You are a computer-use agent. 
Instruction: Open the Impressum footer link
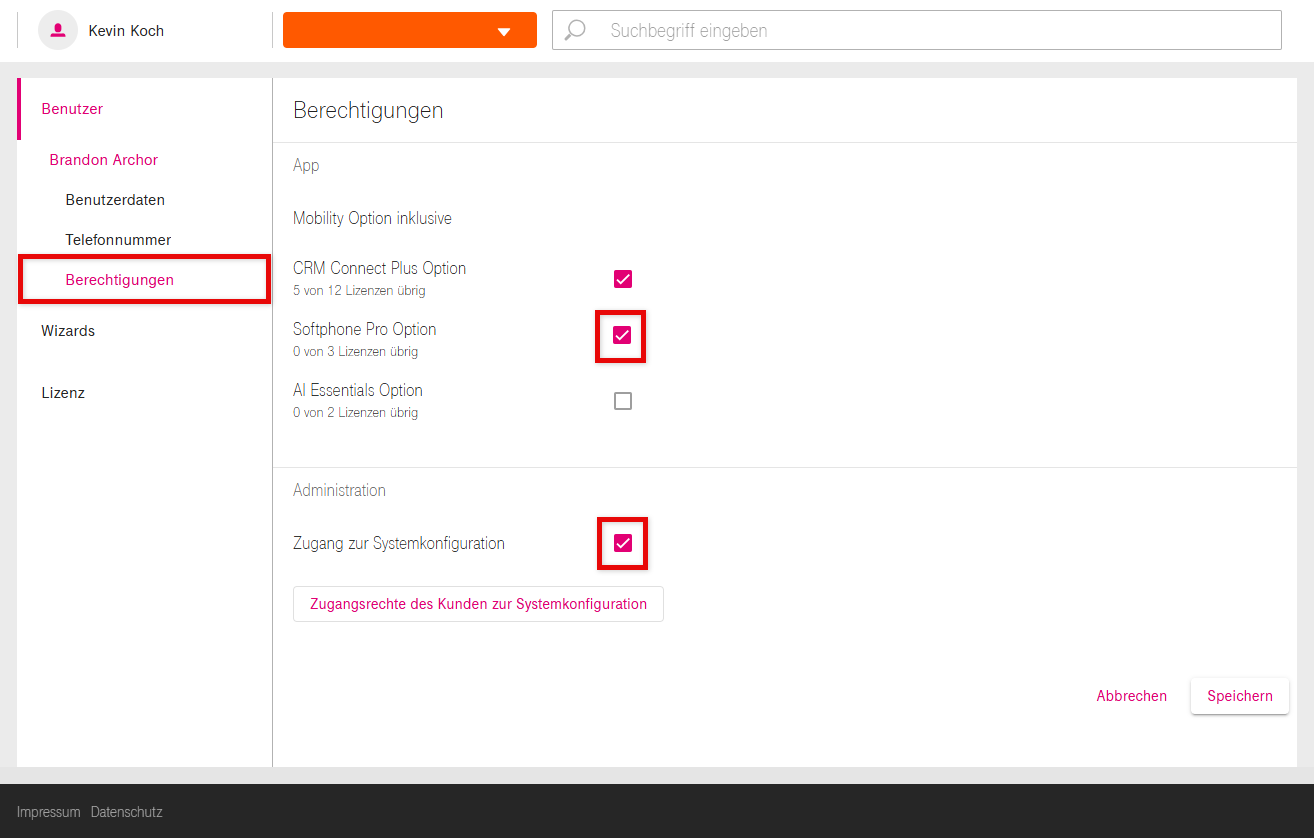48,812
